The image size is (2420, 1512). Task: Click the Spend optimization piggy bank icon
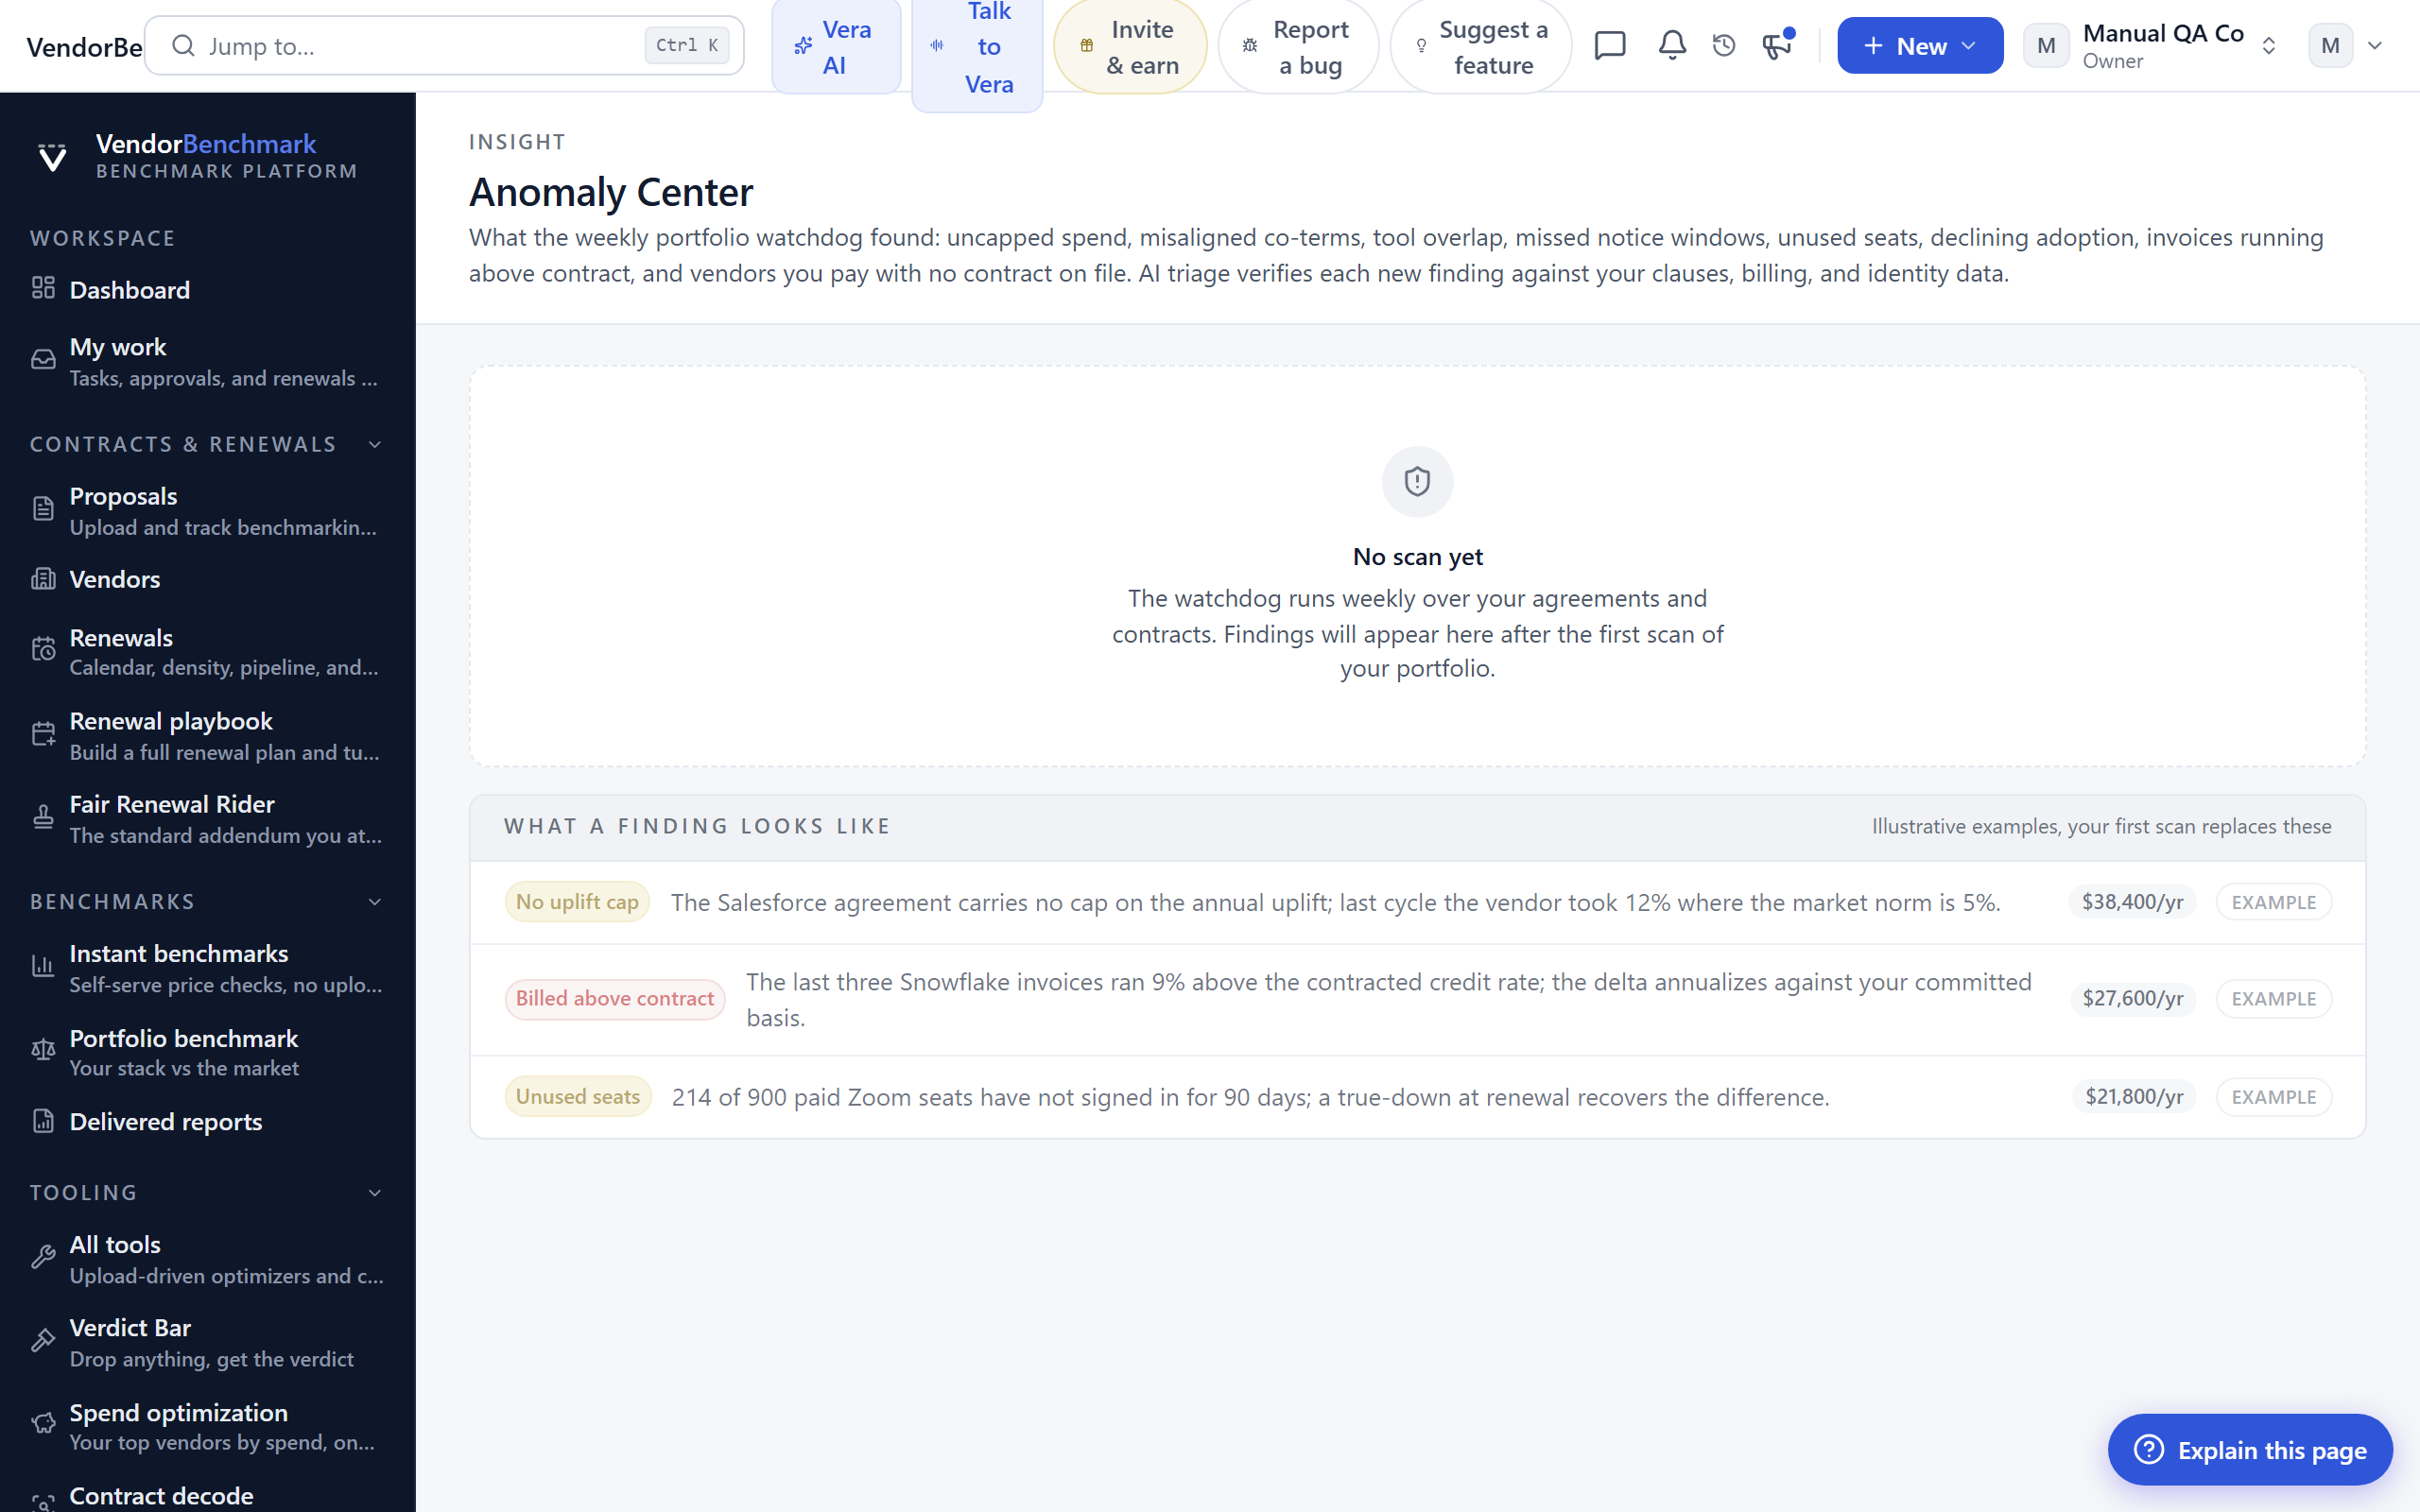pyautogui.click(x=43, y=1425)
